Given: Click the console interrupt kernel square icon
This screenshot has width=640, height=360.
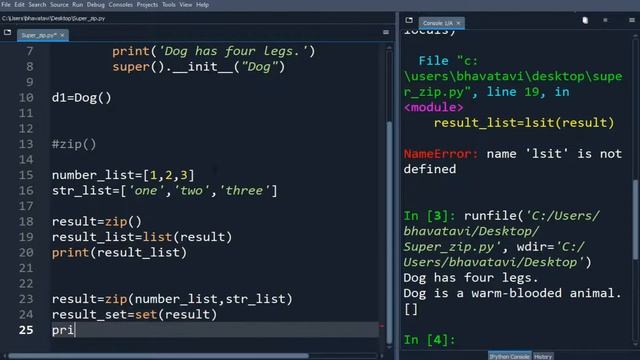Looking at the screenshot, I should point(605,20).
